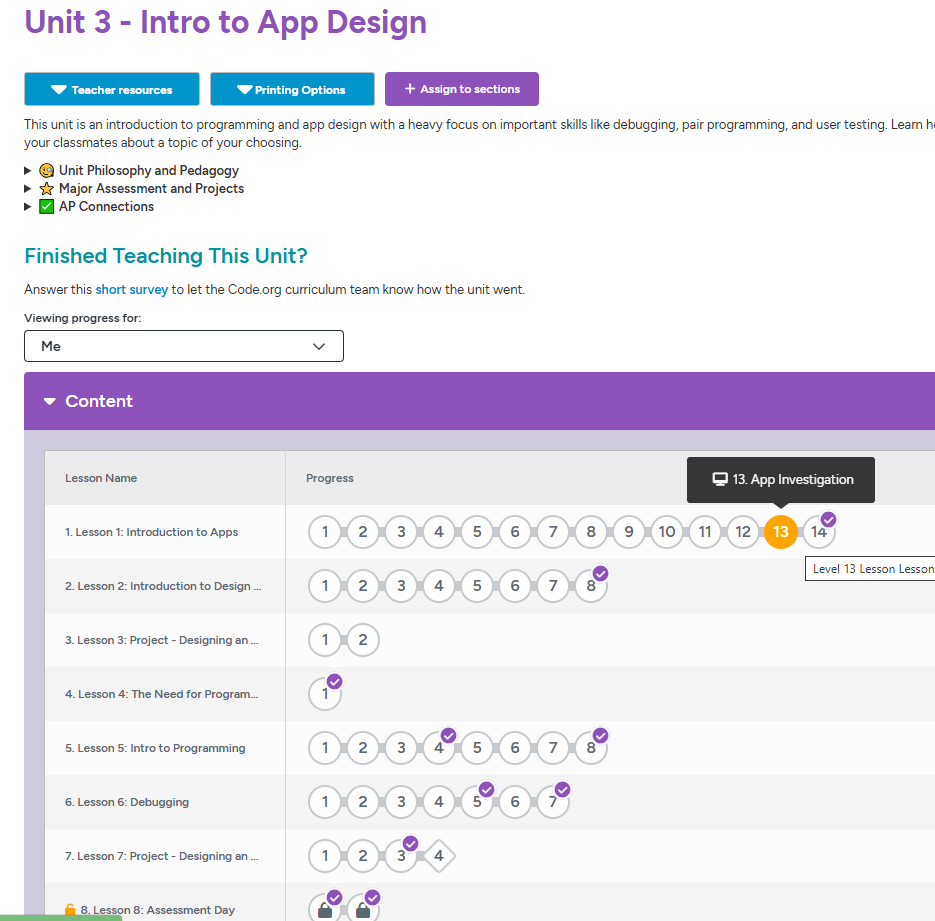Select level 2 in Lesson 3 row
Screen dimensions: 935x921
click(x=363, y=640)
